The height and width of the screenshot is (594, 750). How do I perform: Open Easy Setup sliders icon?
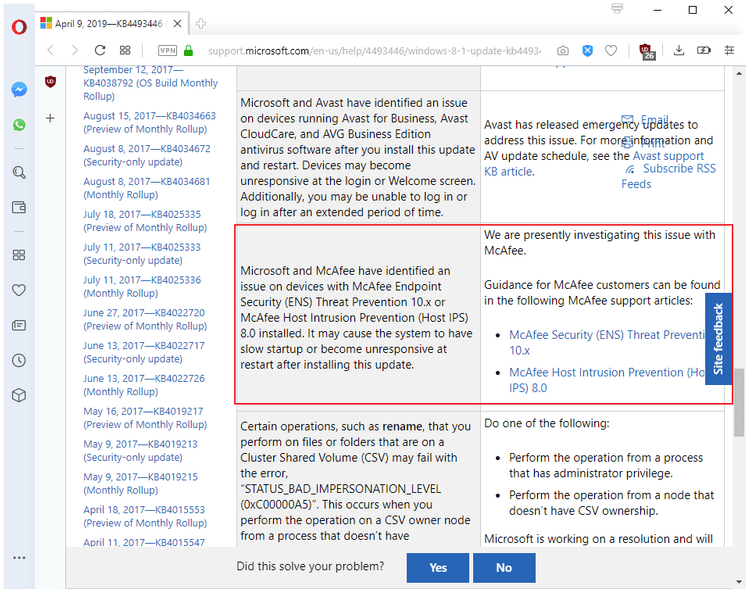(x=729, y=50)
